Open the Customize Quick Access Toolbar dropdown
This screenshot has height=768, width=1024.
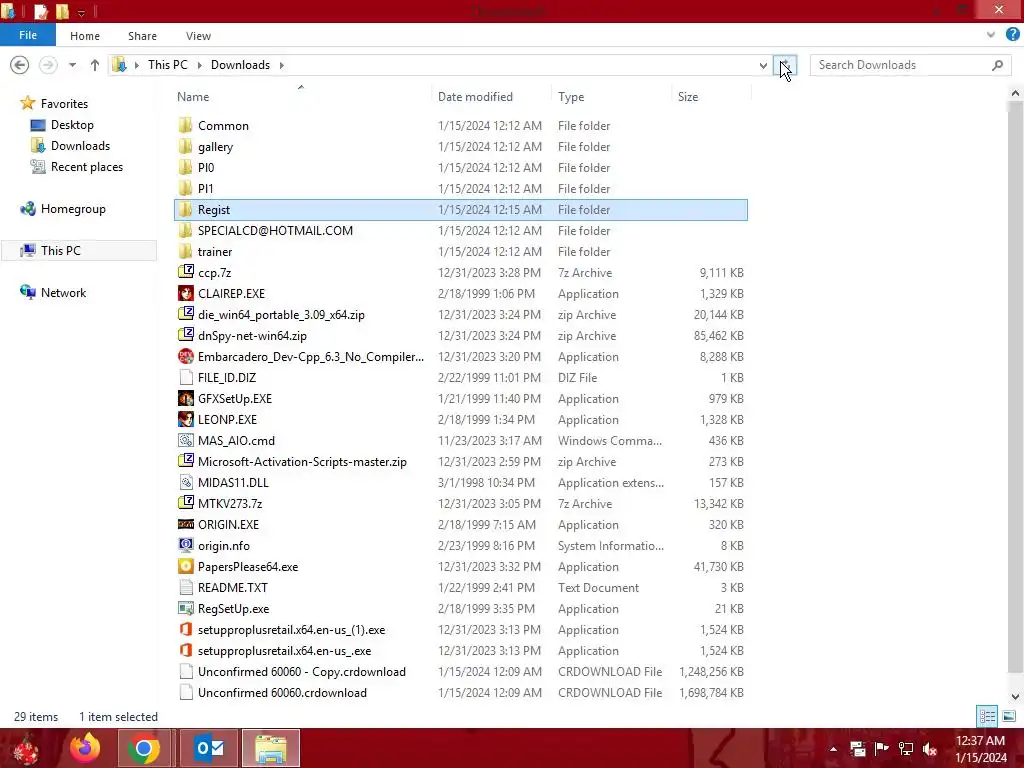click(x=81, y=12)
